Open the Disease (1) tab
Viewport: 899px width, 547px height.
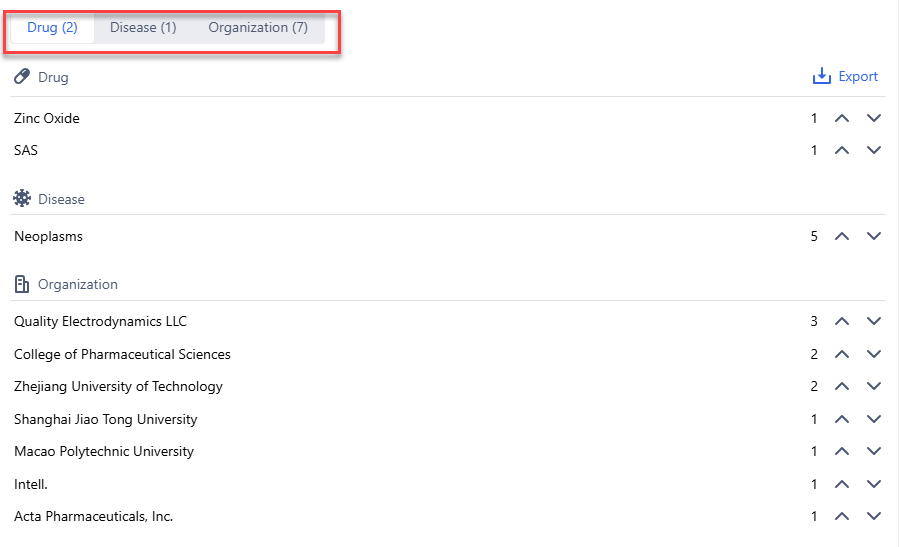coord(143,28)
